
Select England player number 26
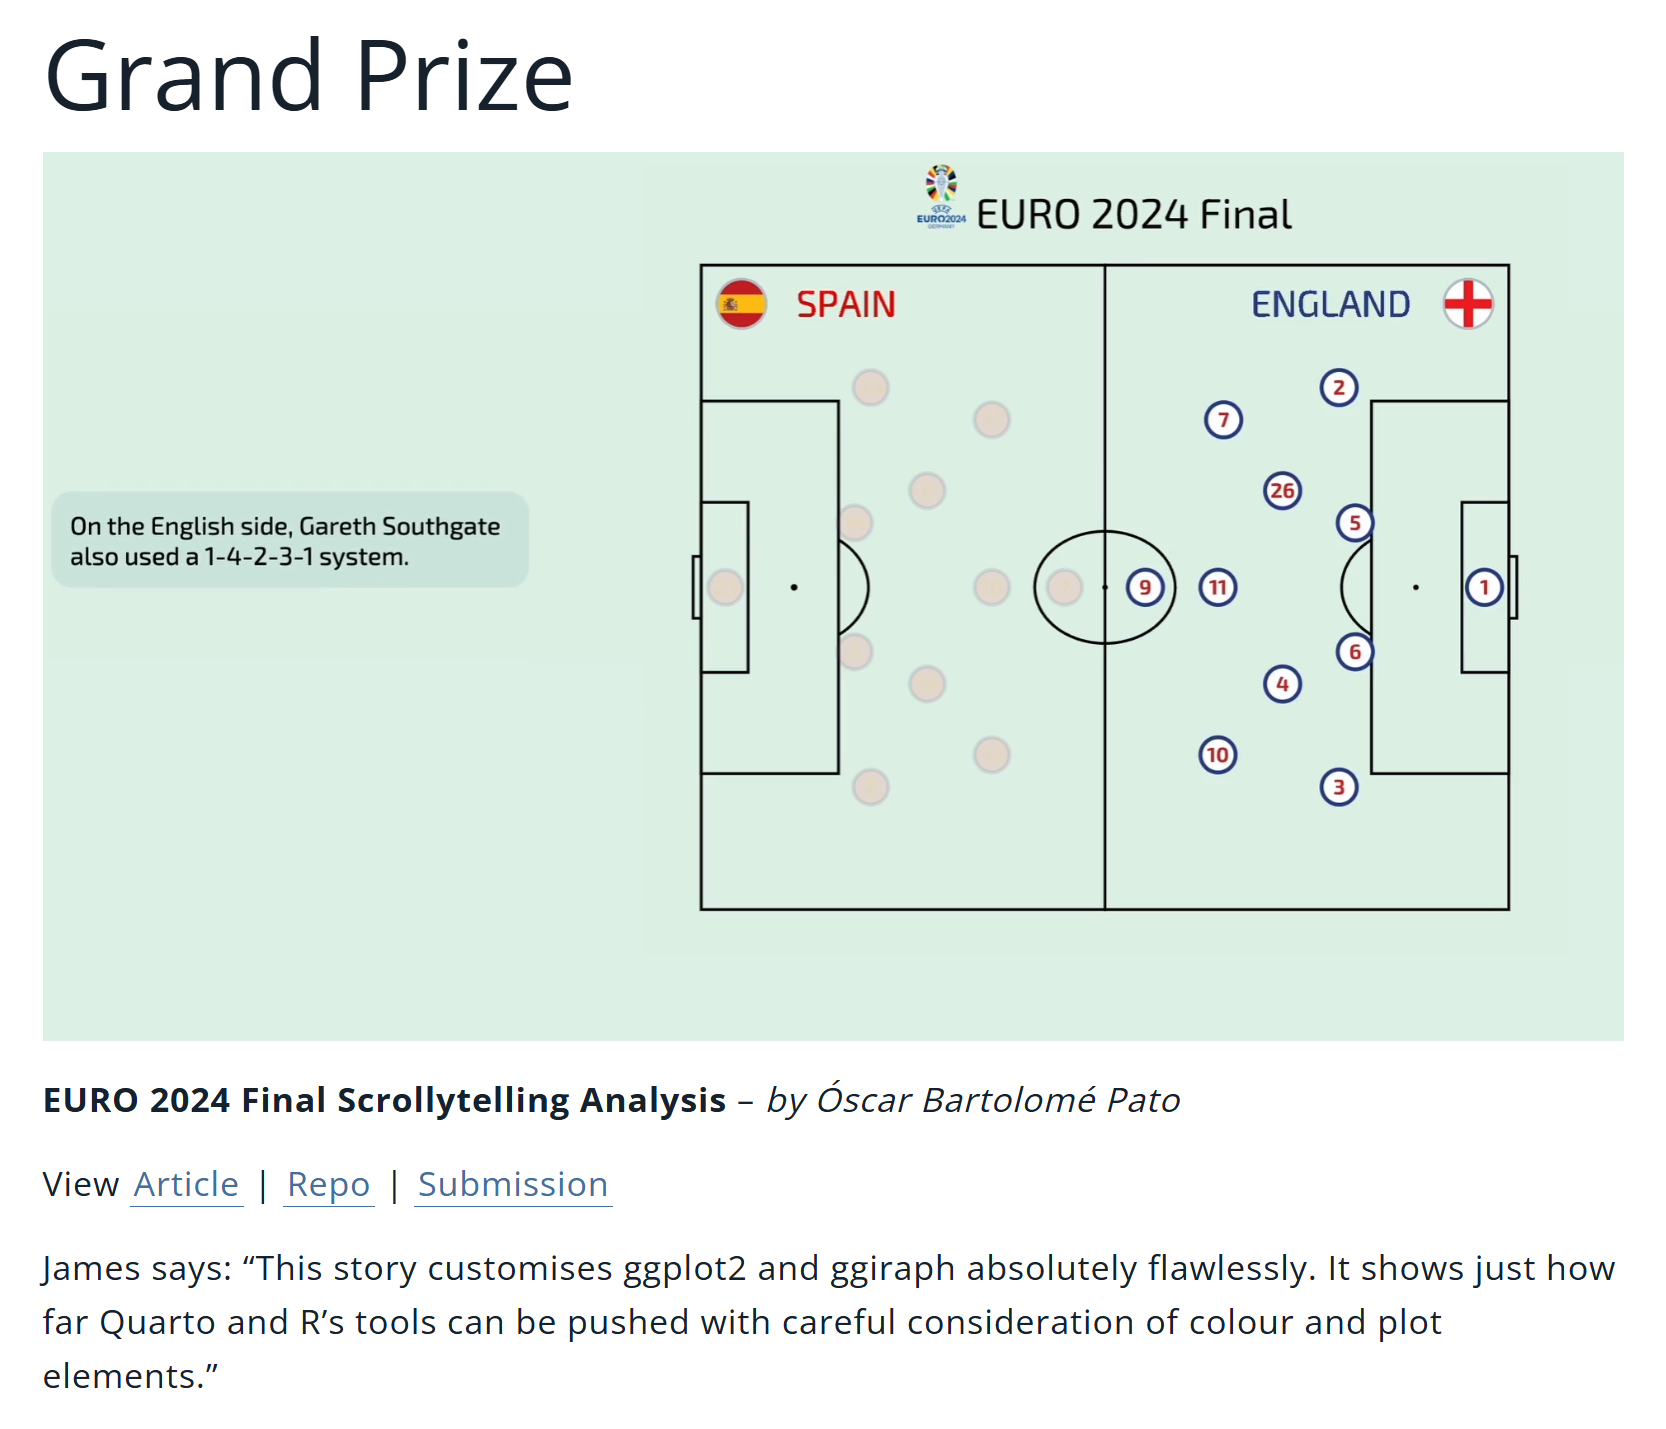tap(1282, 491)
